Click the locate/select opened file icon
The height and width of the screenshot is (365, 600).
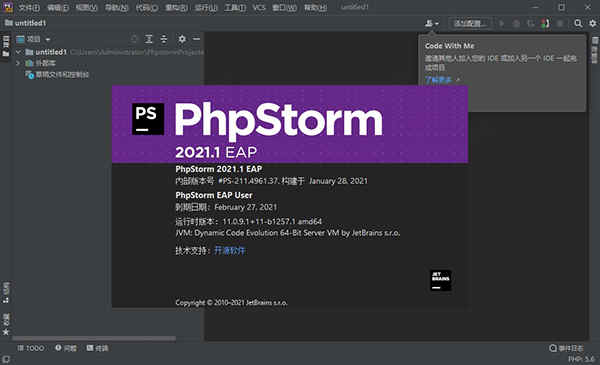134,39
